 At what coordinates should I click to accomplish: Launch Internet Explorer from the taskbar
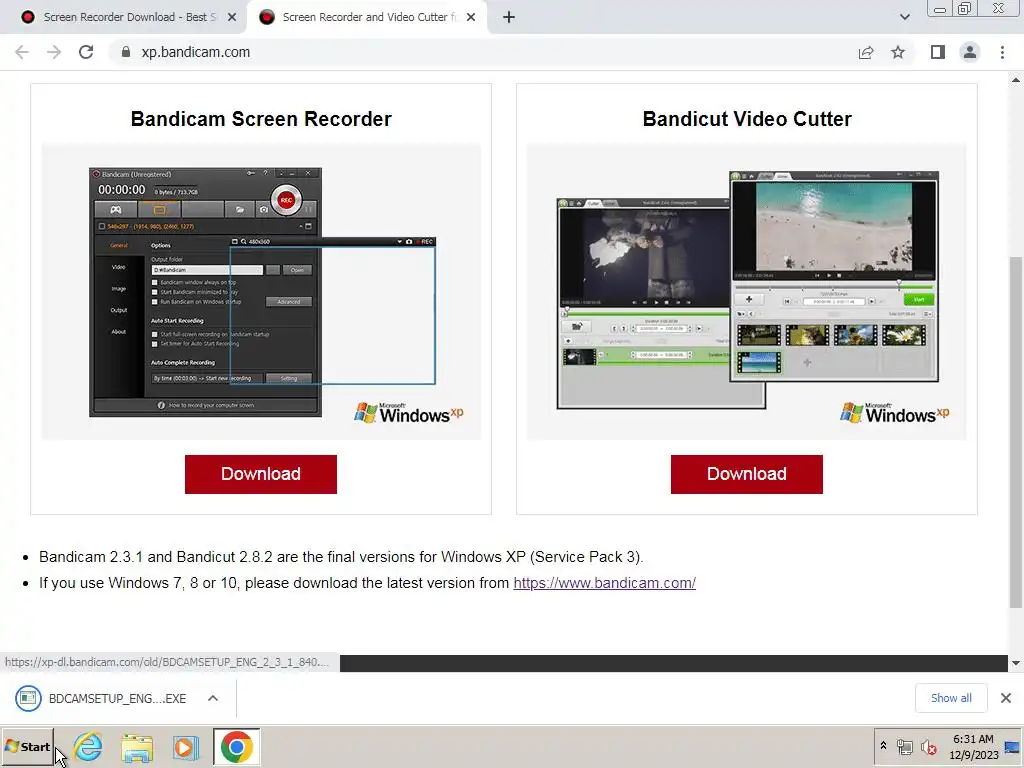[88, 747]
